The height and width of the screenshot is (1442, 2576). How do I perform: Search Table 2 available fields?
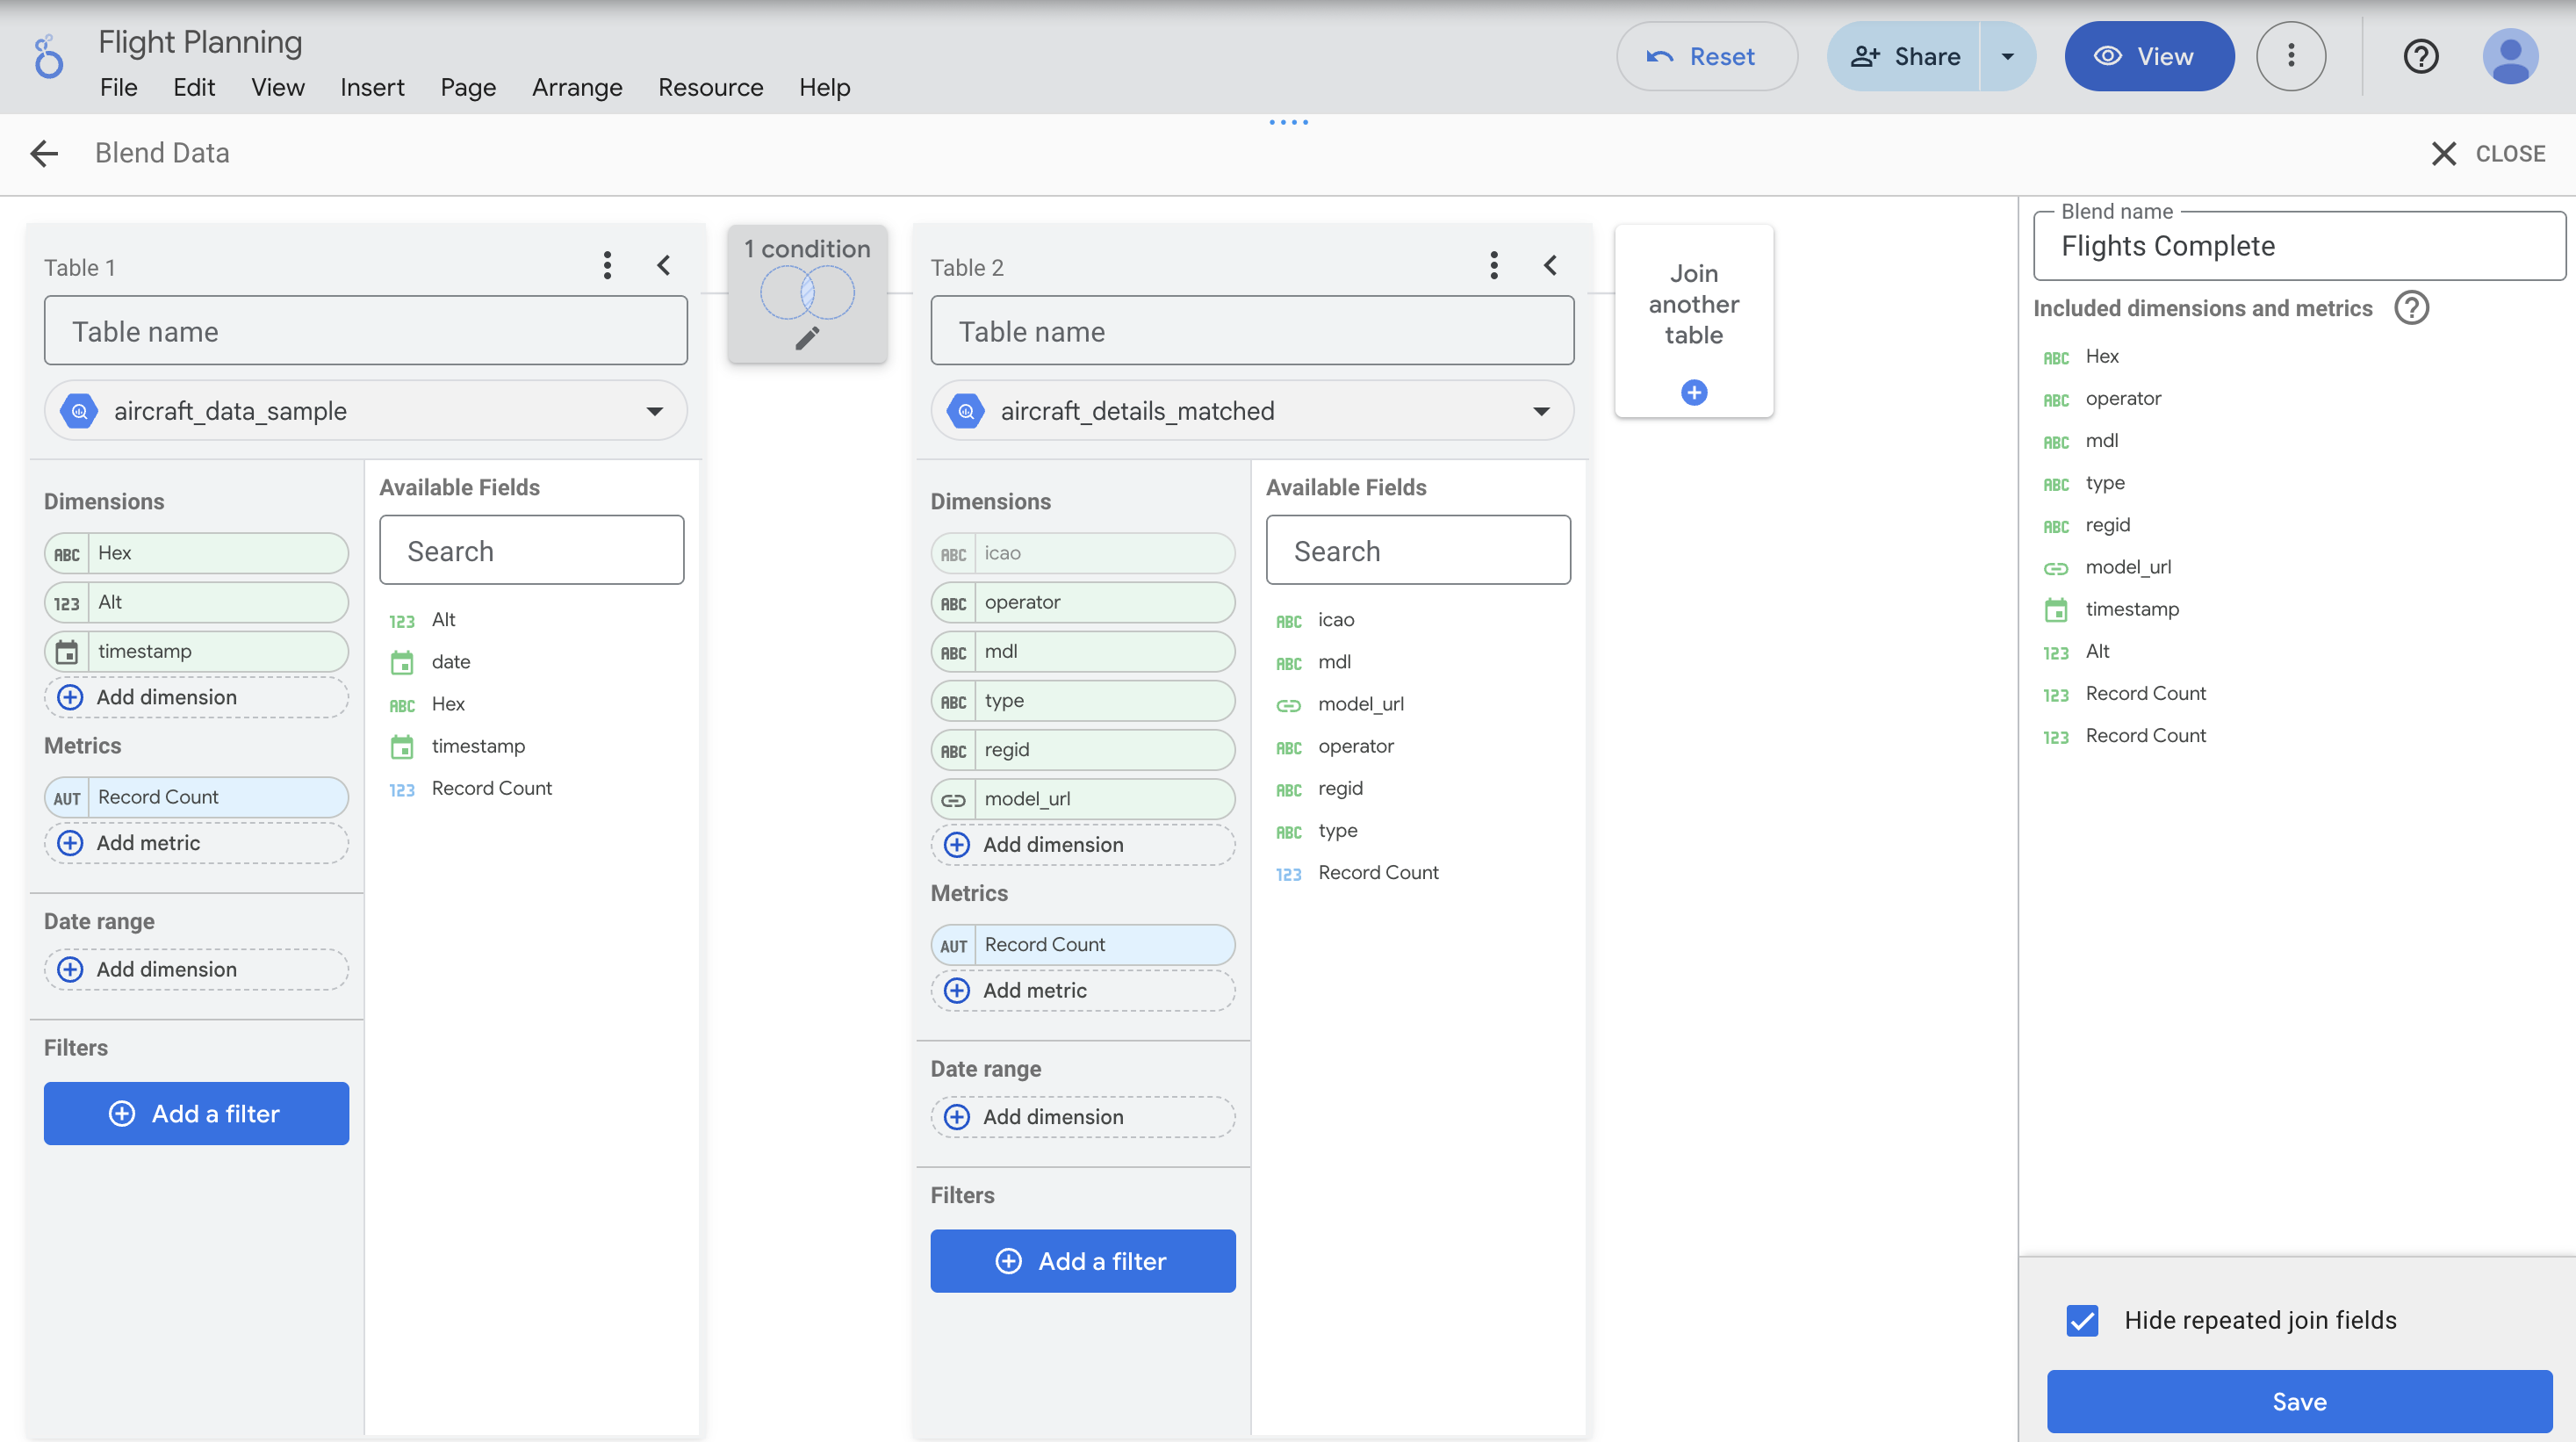[x=1418, y=550]
